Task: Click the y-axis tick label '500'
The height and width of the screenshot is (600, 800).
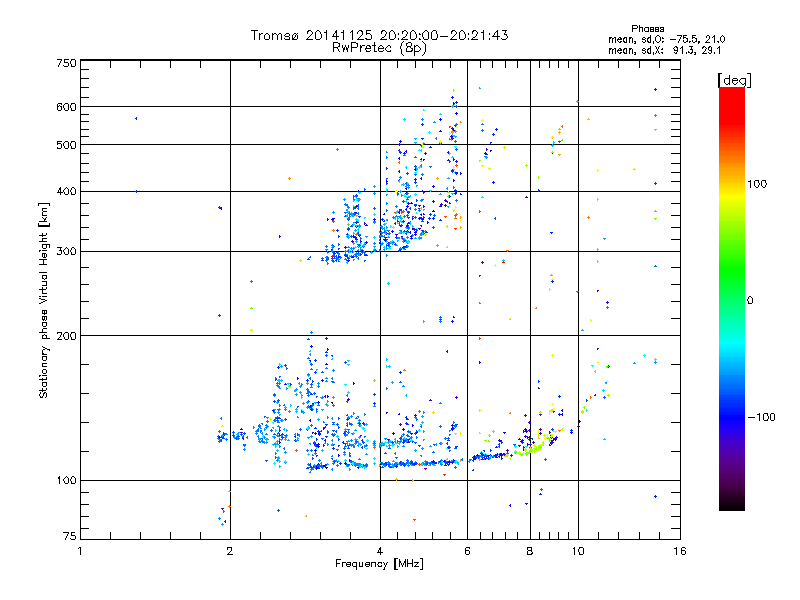Action: pos(67,145)
